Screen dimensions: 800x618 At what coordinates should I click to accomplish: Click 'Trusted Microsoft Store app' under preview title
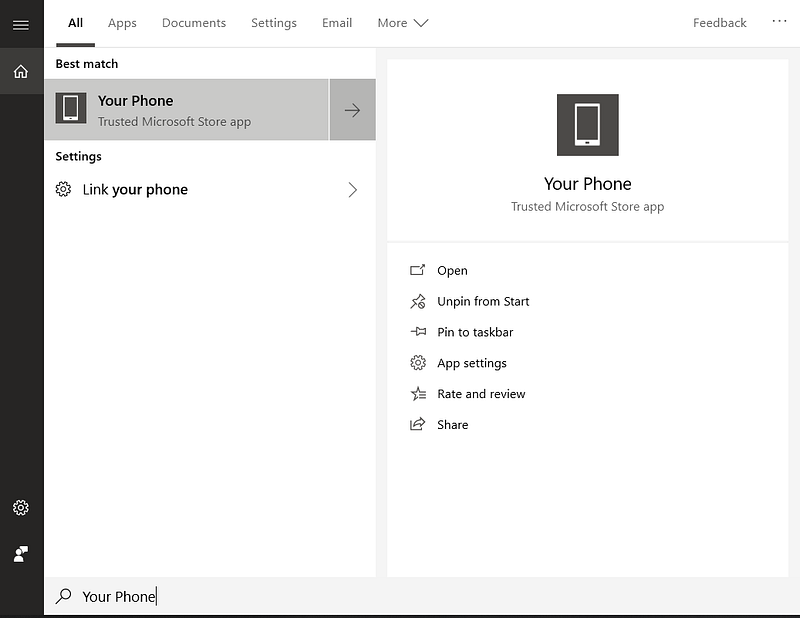587,207
